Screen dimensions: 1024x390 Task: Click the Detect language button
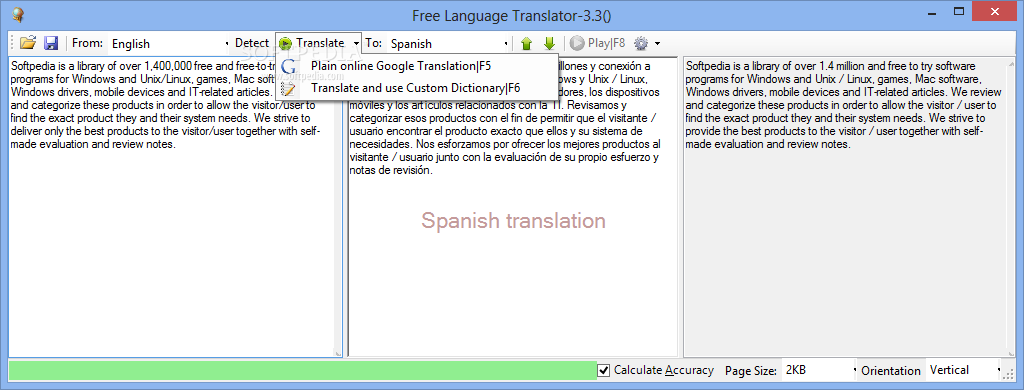(x=251, y=43)
